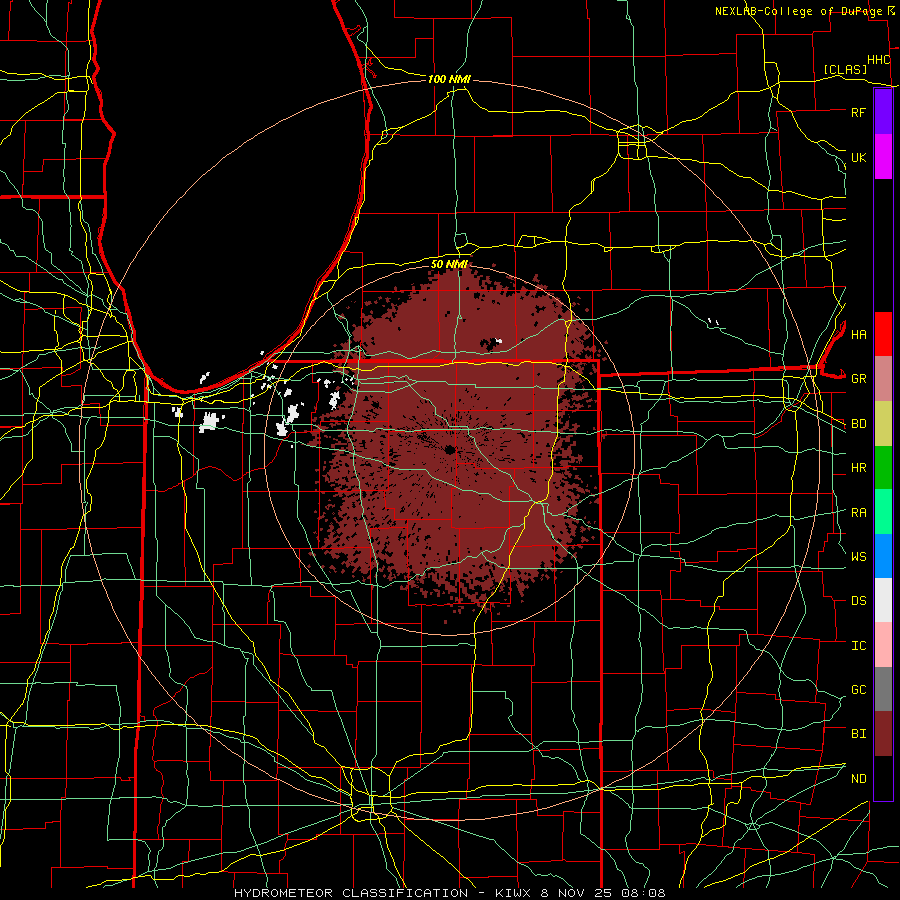
Task: Click the HA legend label
Action: [858, 335]
